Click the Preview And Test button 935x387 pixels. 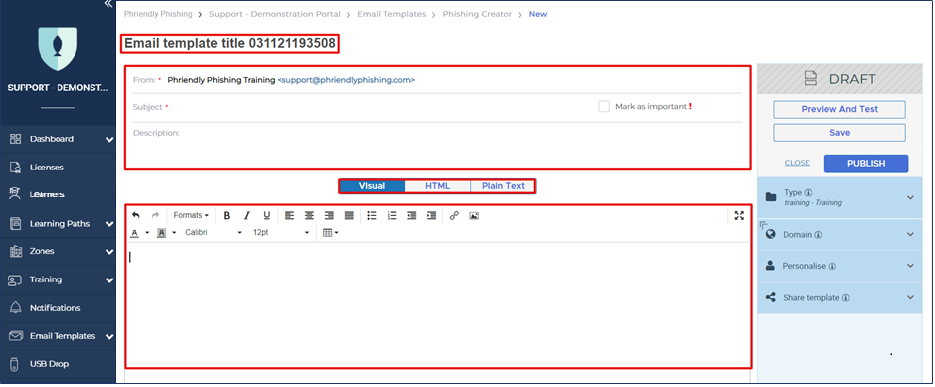click(839, 109)
